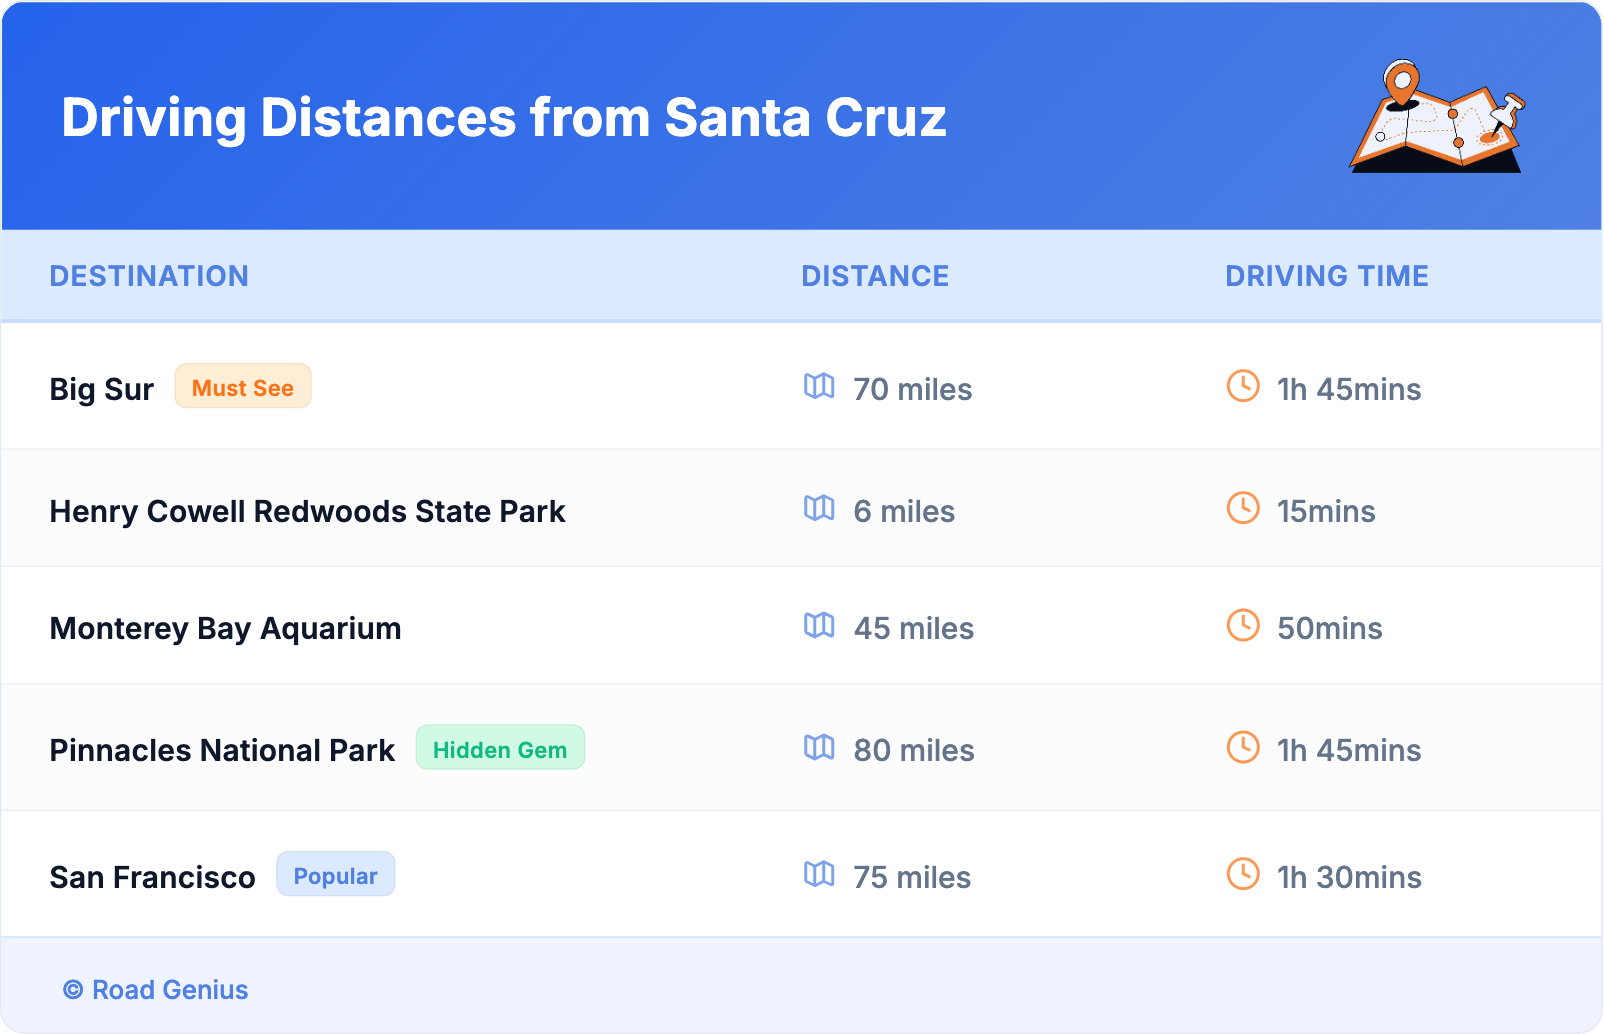Click the clock icon in Pinnacles row

tap(1243, 747)
